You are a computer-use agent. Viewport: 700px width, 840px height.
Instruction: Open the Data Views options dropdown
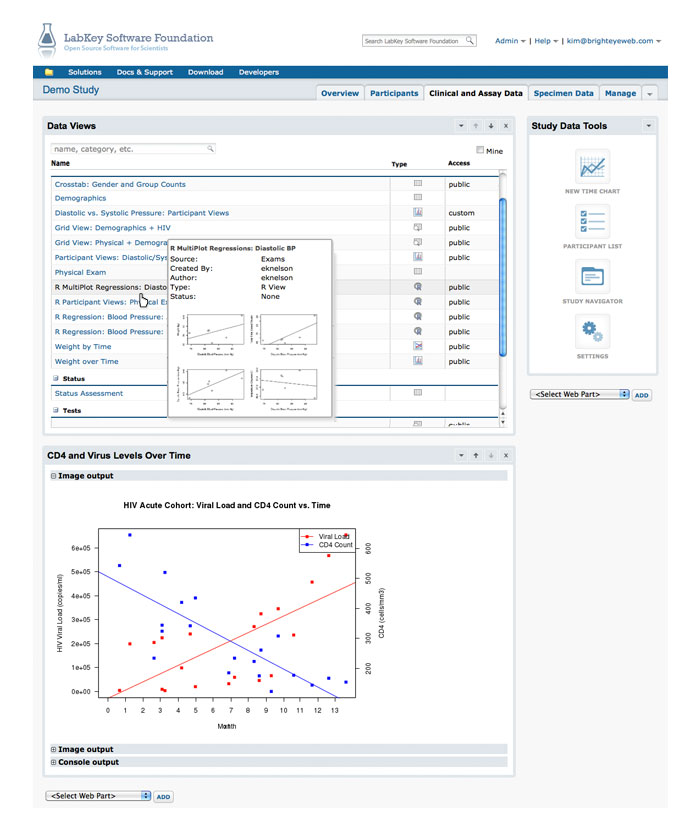coord(461,126)
